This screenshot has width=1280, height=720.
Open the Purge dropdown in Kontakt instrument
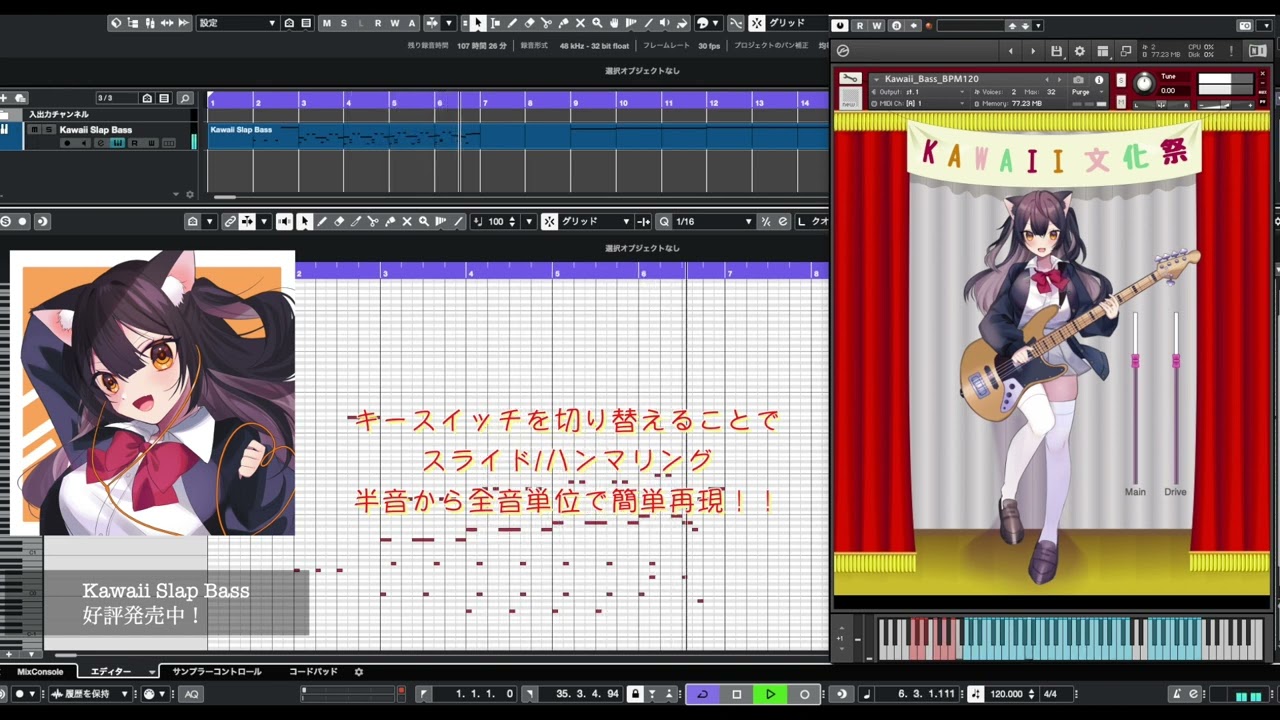point(1085,92)
